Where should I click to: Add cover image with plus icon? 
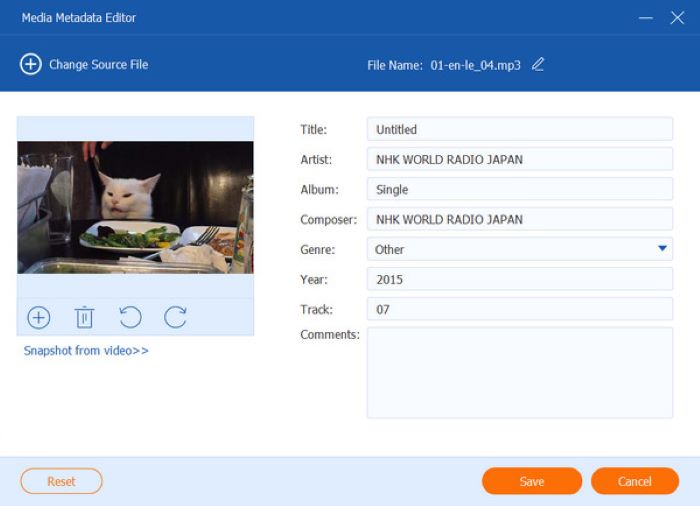[x=39, y=318]
